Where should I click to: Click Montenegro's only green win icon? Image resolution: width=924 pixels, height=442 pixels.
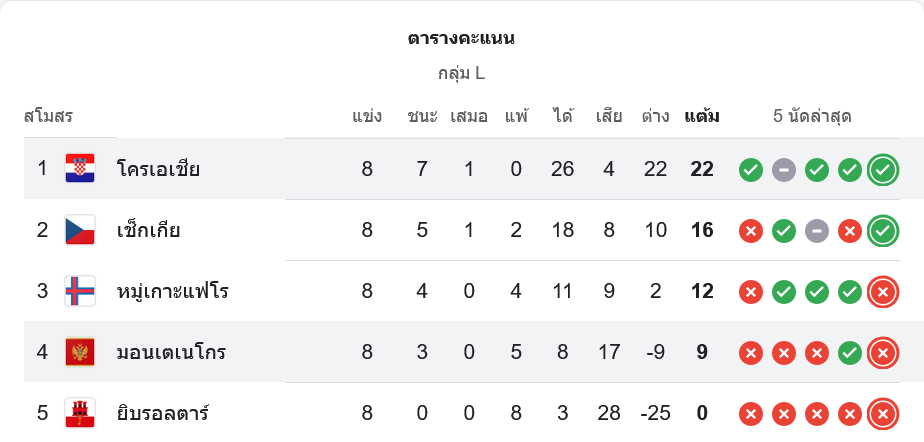pyautogui.click(x=850, y=353)
